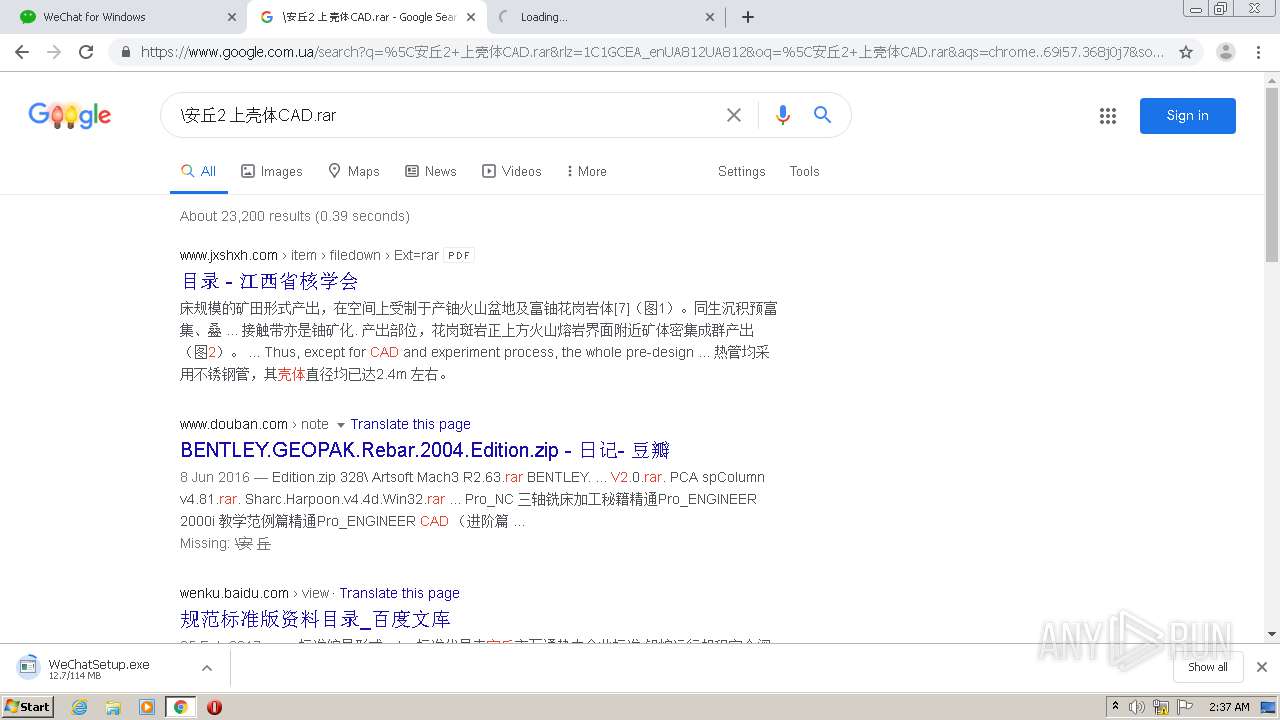Click the Chrome taskbar icon
The image size is (1280, 720).
(x=180, y=707)
